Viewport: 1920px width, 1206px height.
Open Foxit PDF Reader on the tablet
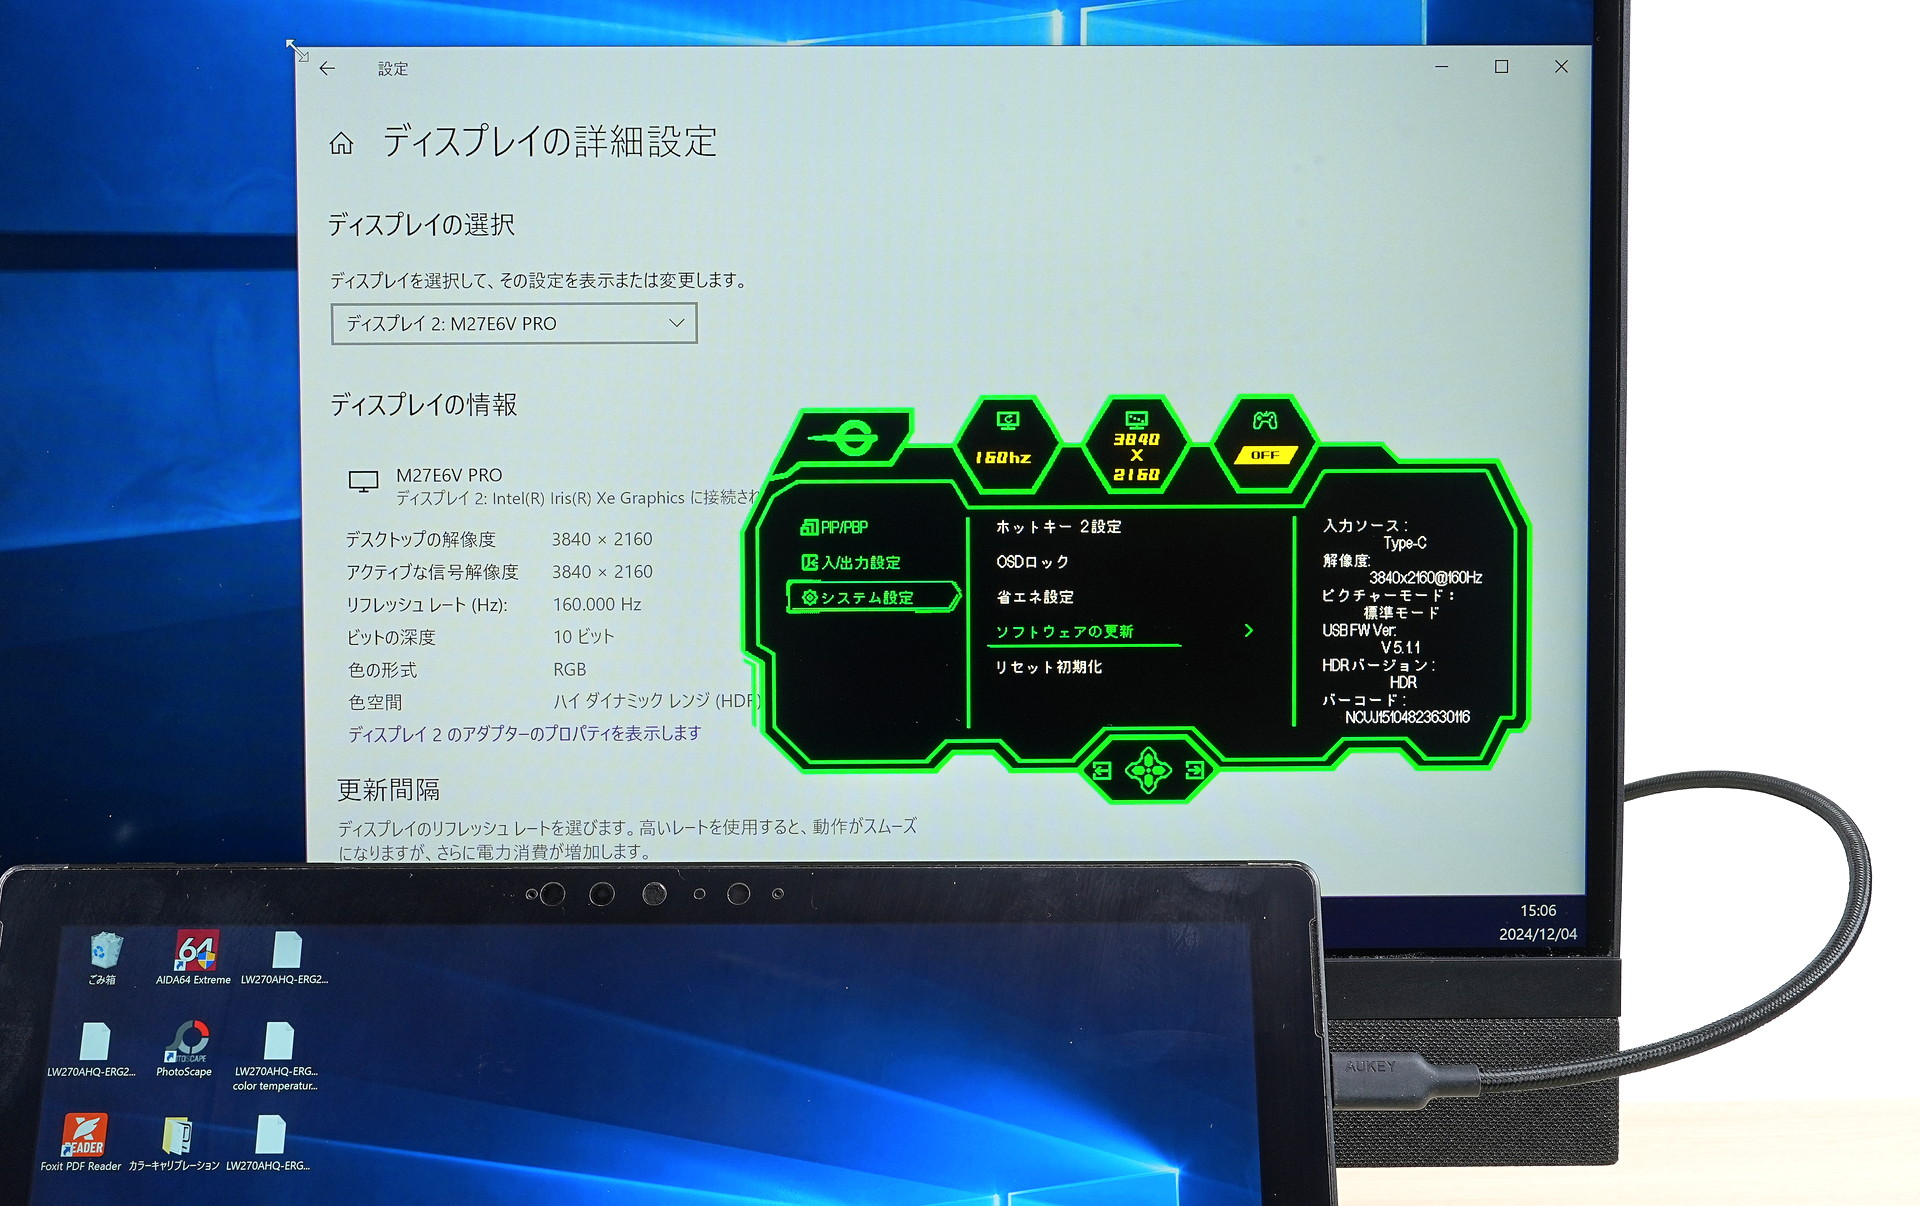tap(82, 1141)
